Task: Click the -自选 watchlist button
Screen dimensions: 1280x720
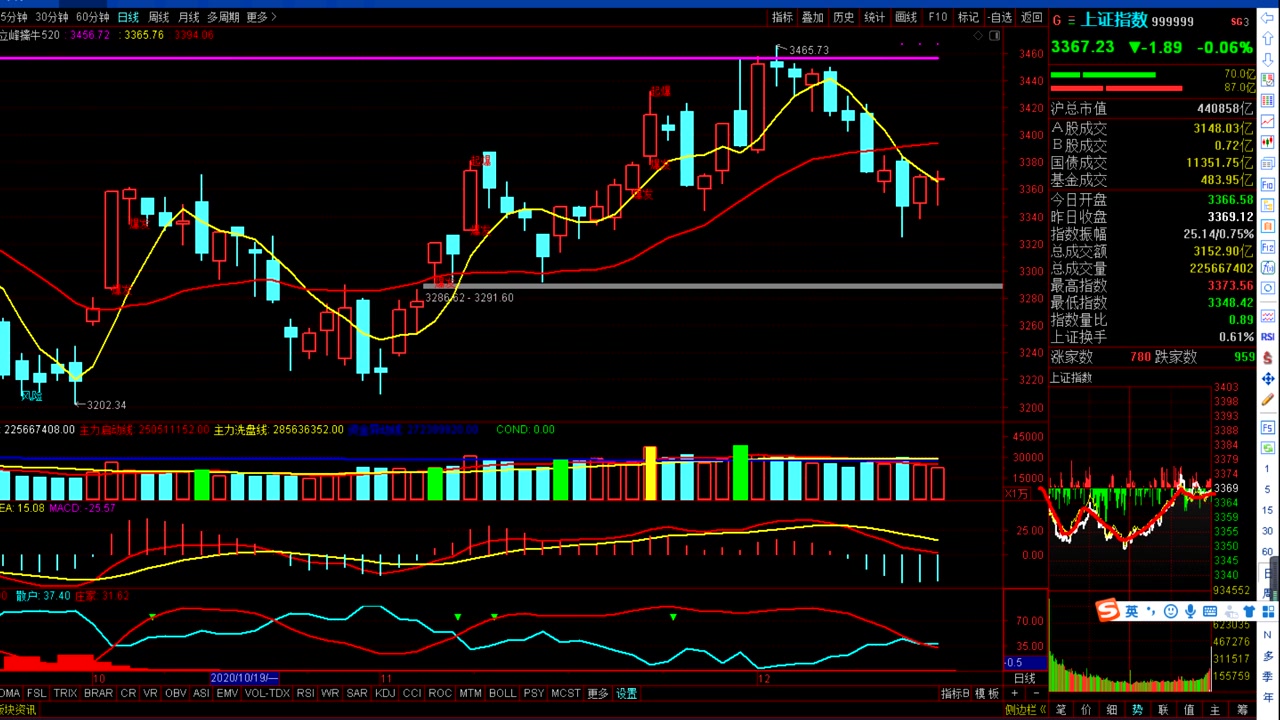Action: click(x=1000, y=17)
